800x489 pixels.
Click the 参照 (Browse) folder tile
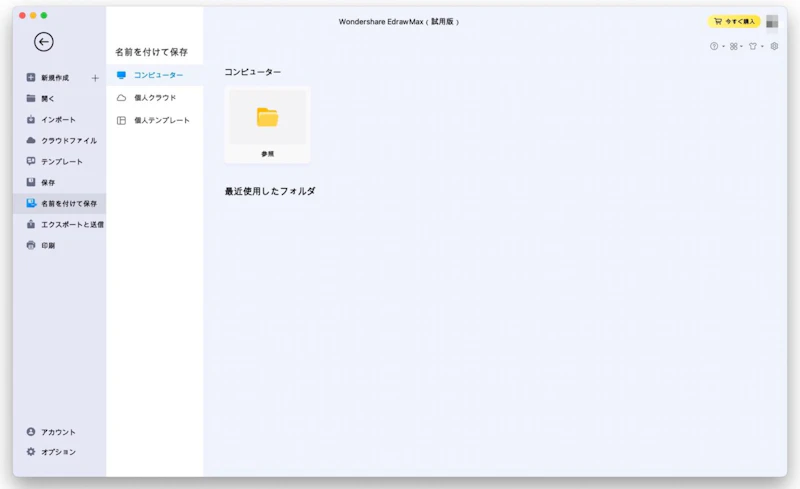(x=267, y=125)
